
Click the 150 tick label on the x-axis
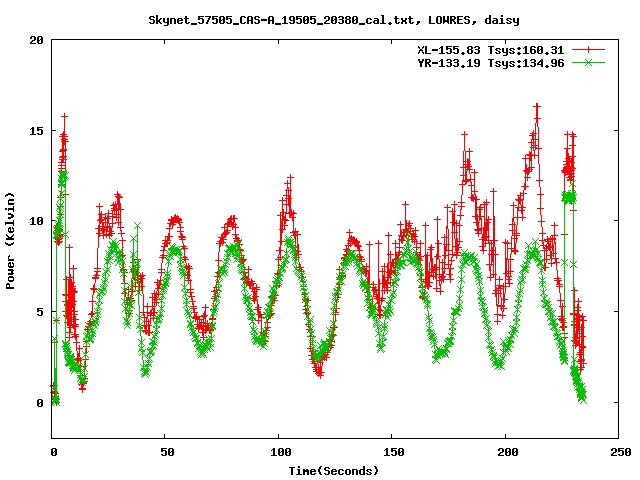[x=392, y=452]
